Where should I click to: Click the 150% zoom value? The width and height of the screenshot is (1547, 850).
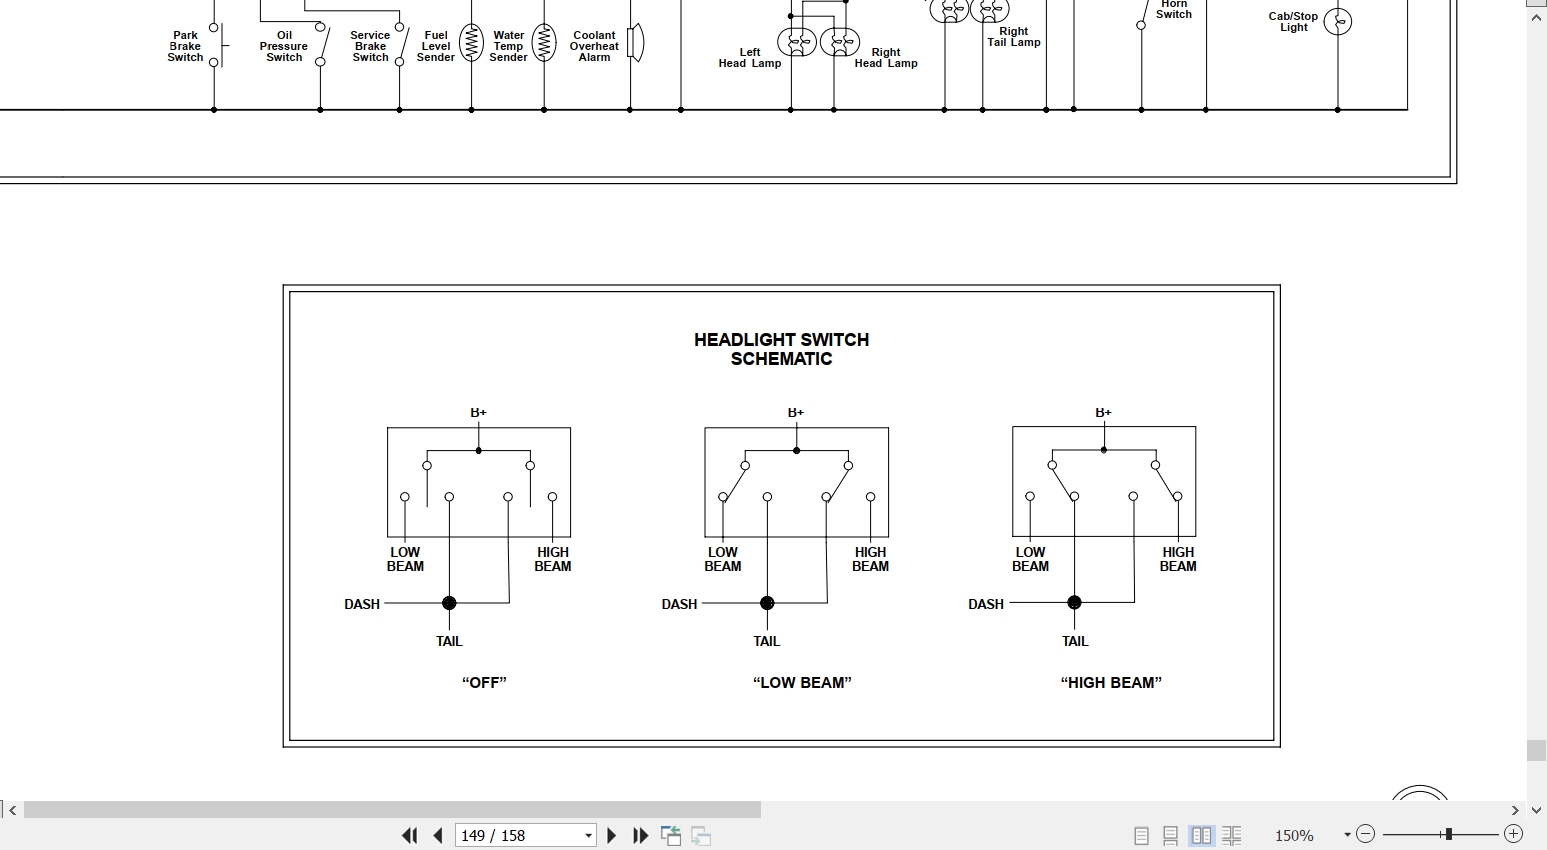pos(1294,835)
